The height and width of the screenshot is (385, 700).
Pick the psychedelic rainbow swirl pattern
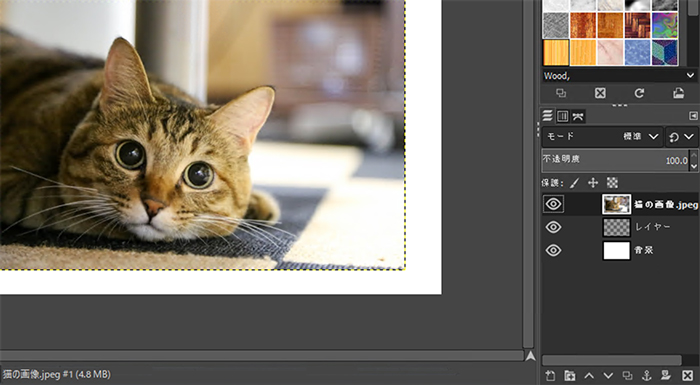tap(665, 25)
